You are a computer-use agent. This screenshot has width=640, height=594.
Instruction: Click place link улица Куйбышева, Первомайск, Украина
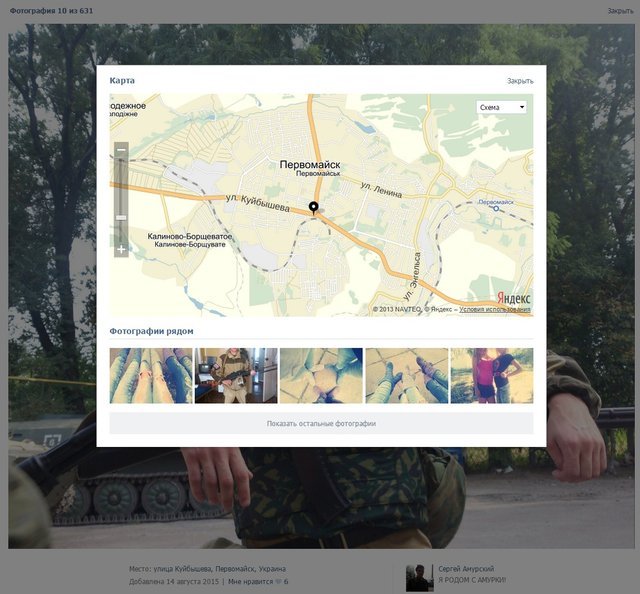(220, 569)
